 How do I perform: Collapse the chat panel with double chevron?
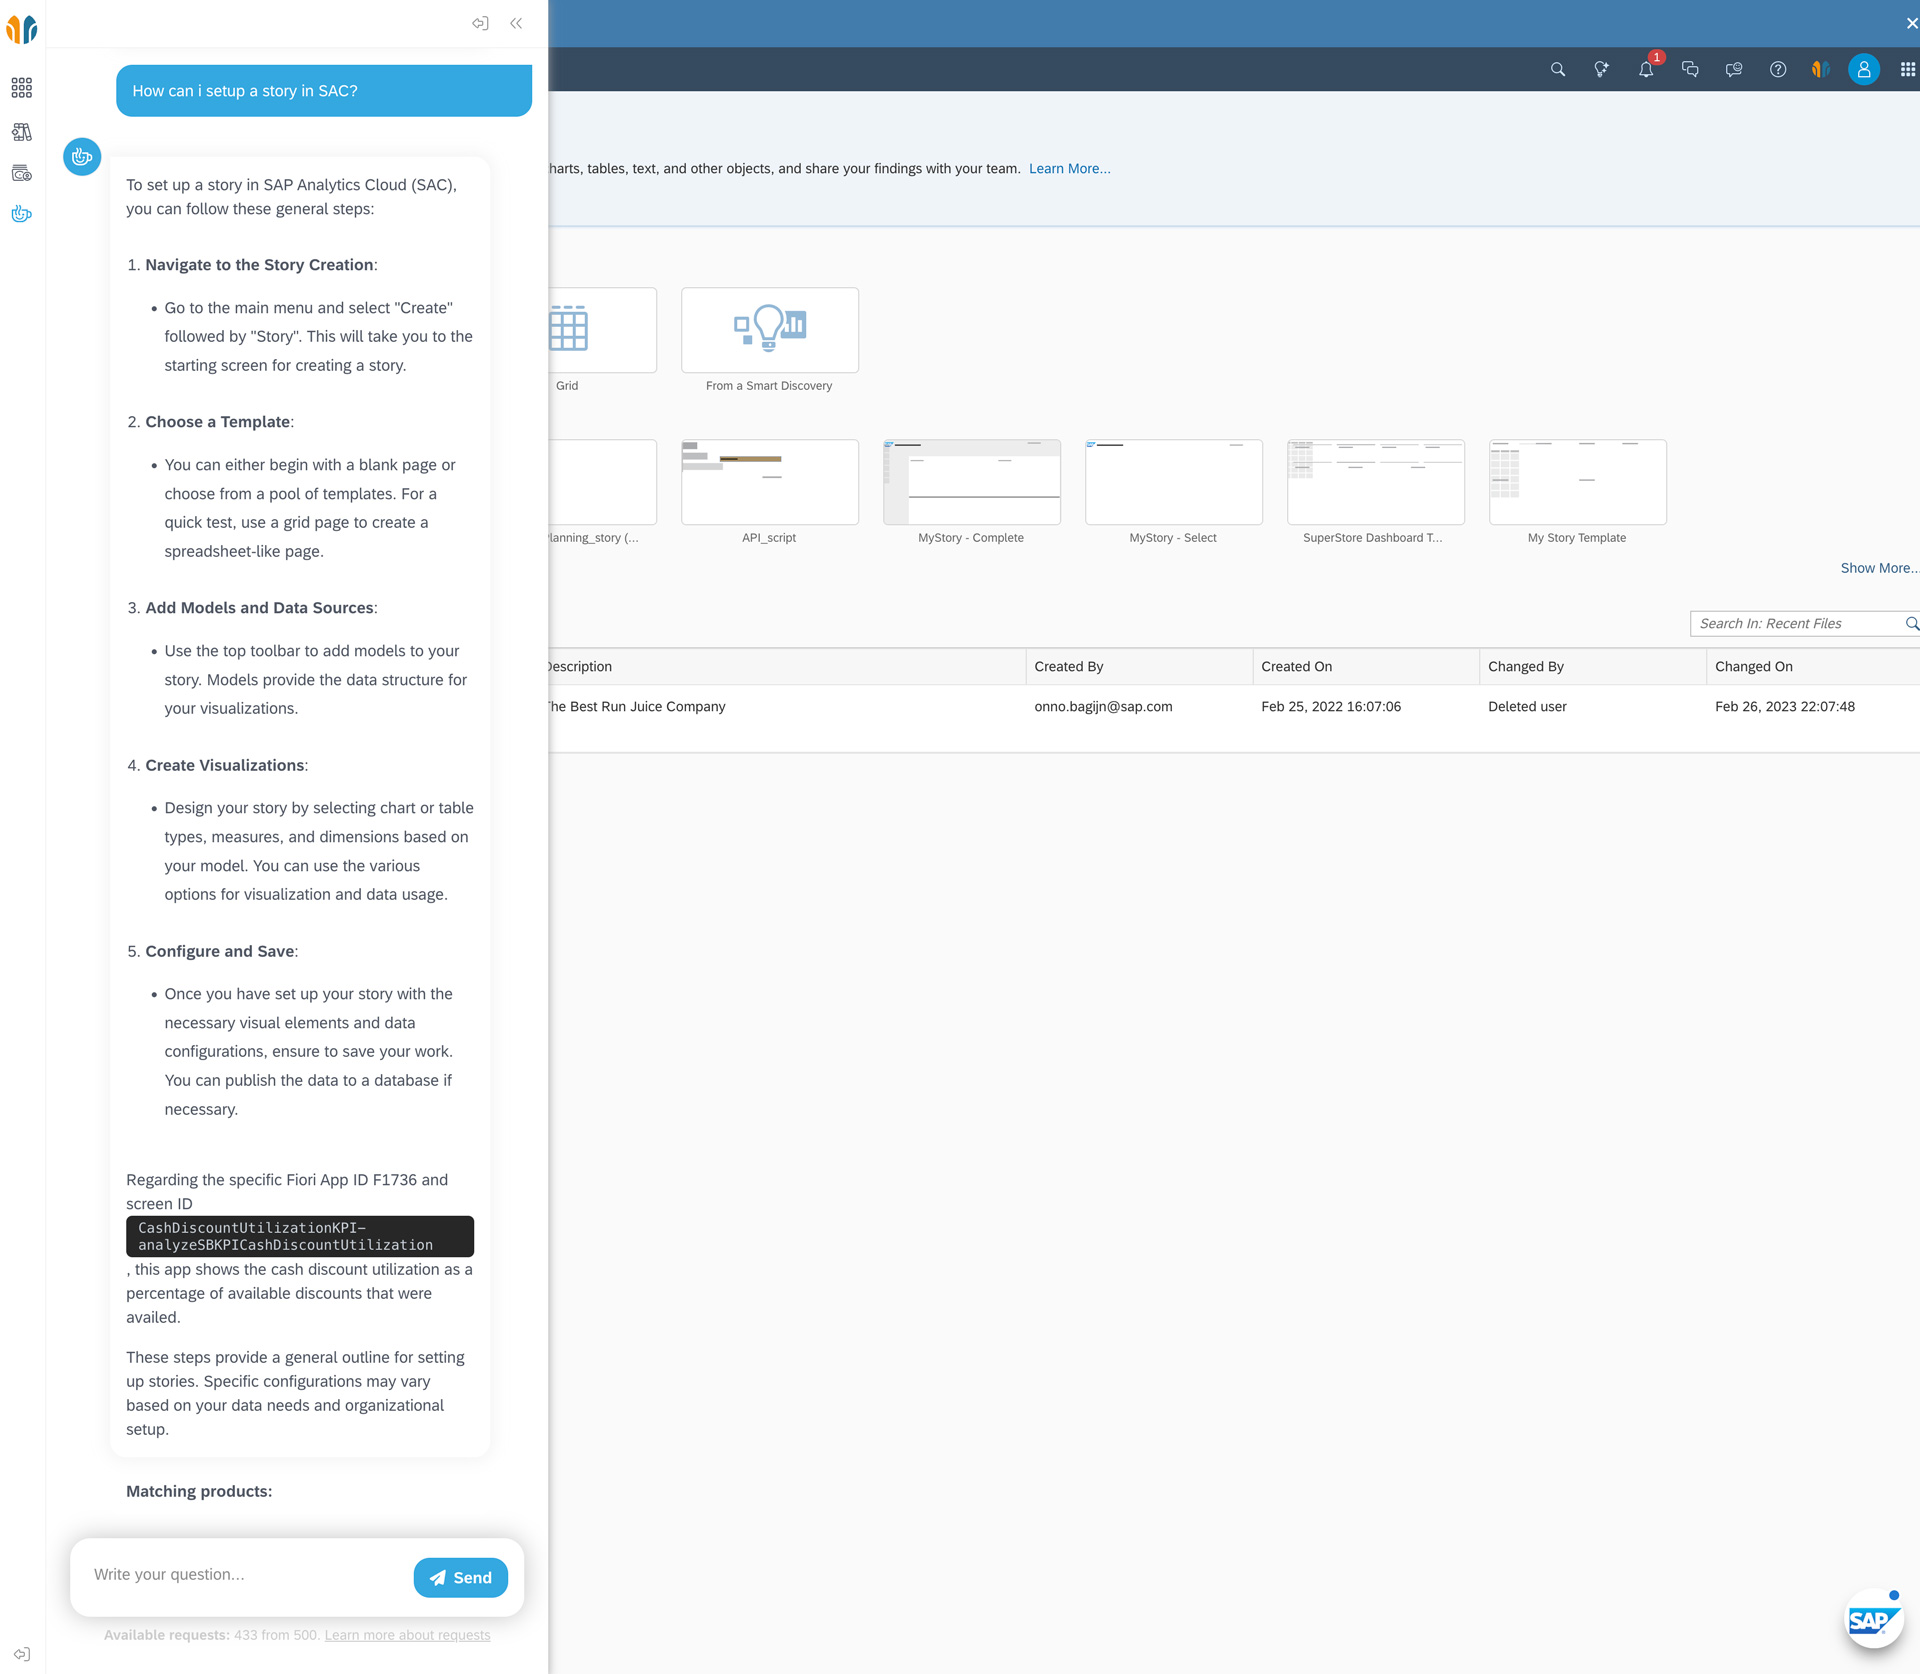tap(516, 23)
